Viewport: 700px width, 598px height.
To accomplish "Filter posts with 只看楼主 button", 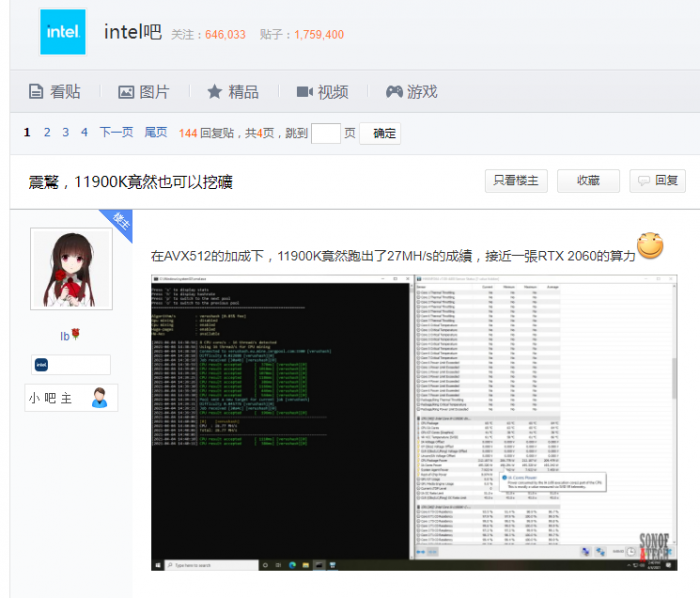I will click(515, 181).
